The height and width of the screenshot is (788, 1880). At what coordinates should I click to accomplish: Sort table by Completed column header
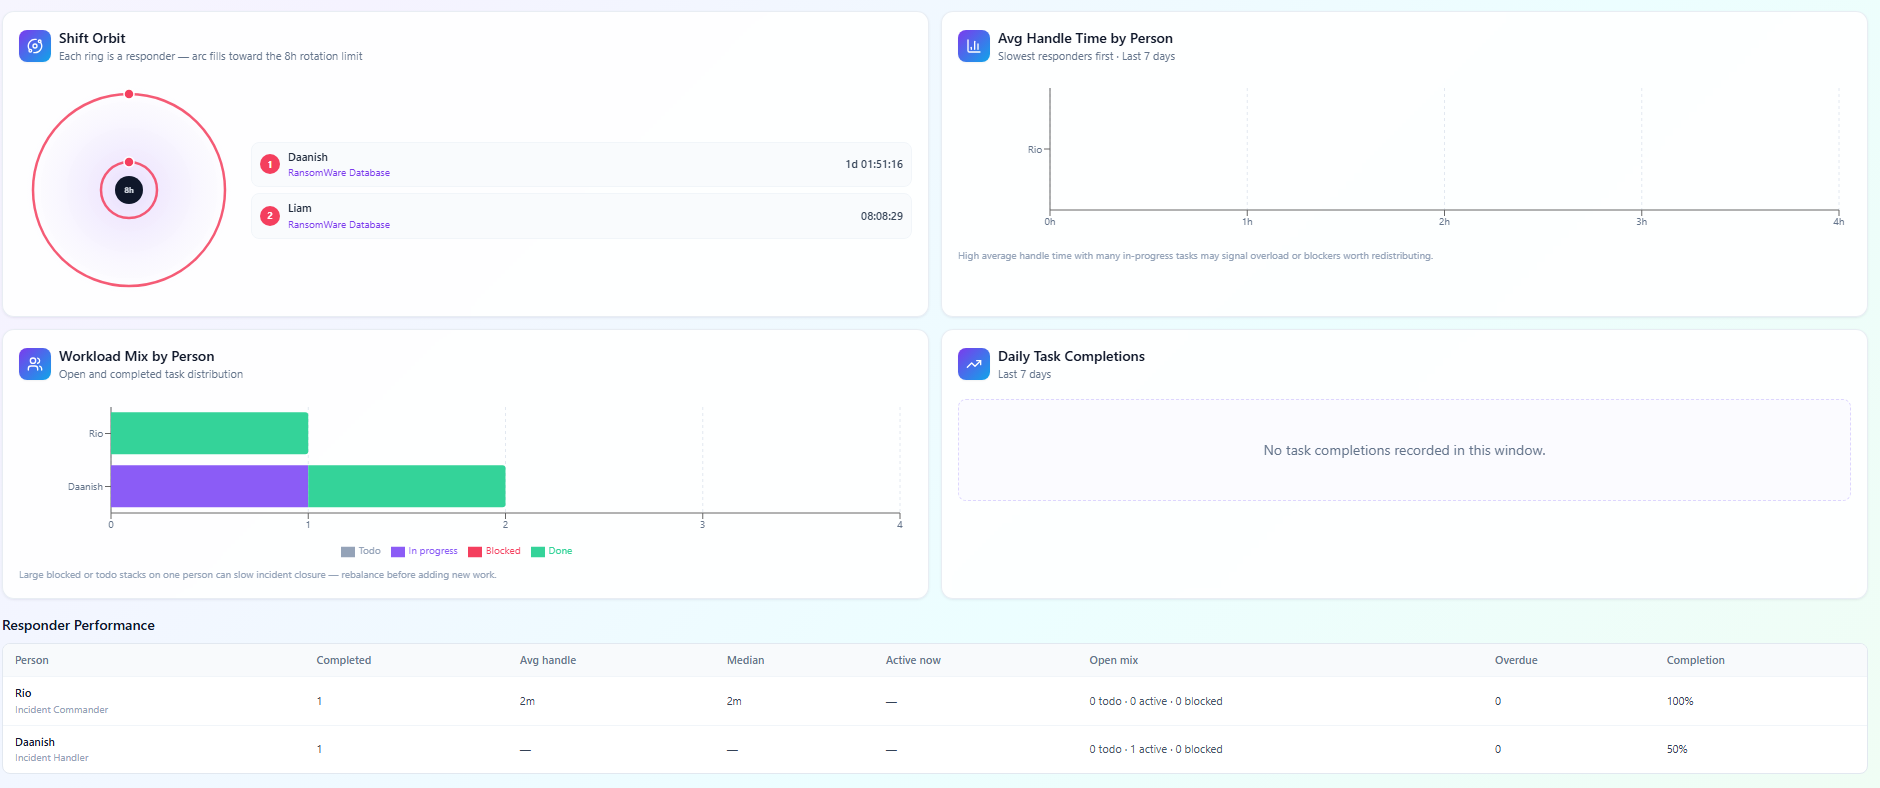click(344, 660)
